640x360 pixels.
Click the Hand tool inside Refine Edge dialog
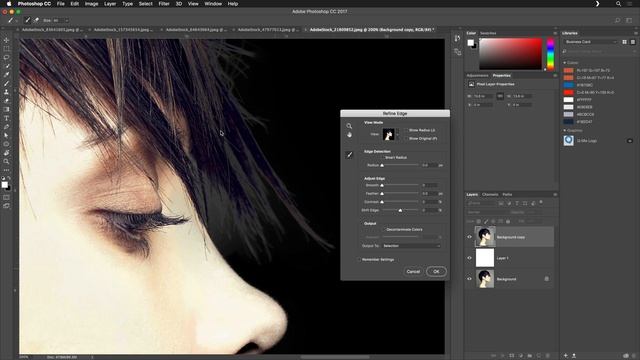point(349,135)
